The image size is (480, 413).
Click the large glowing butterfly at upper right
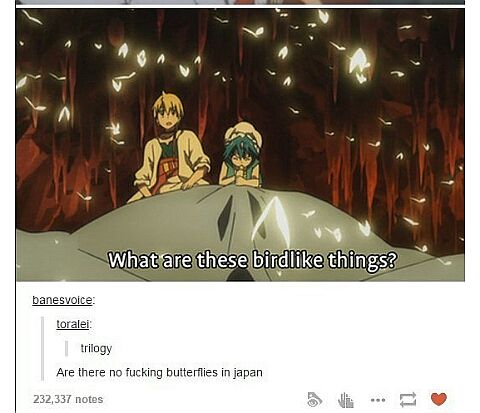359,66
